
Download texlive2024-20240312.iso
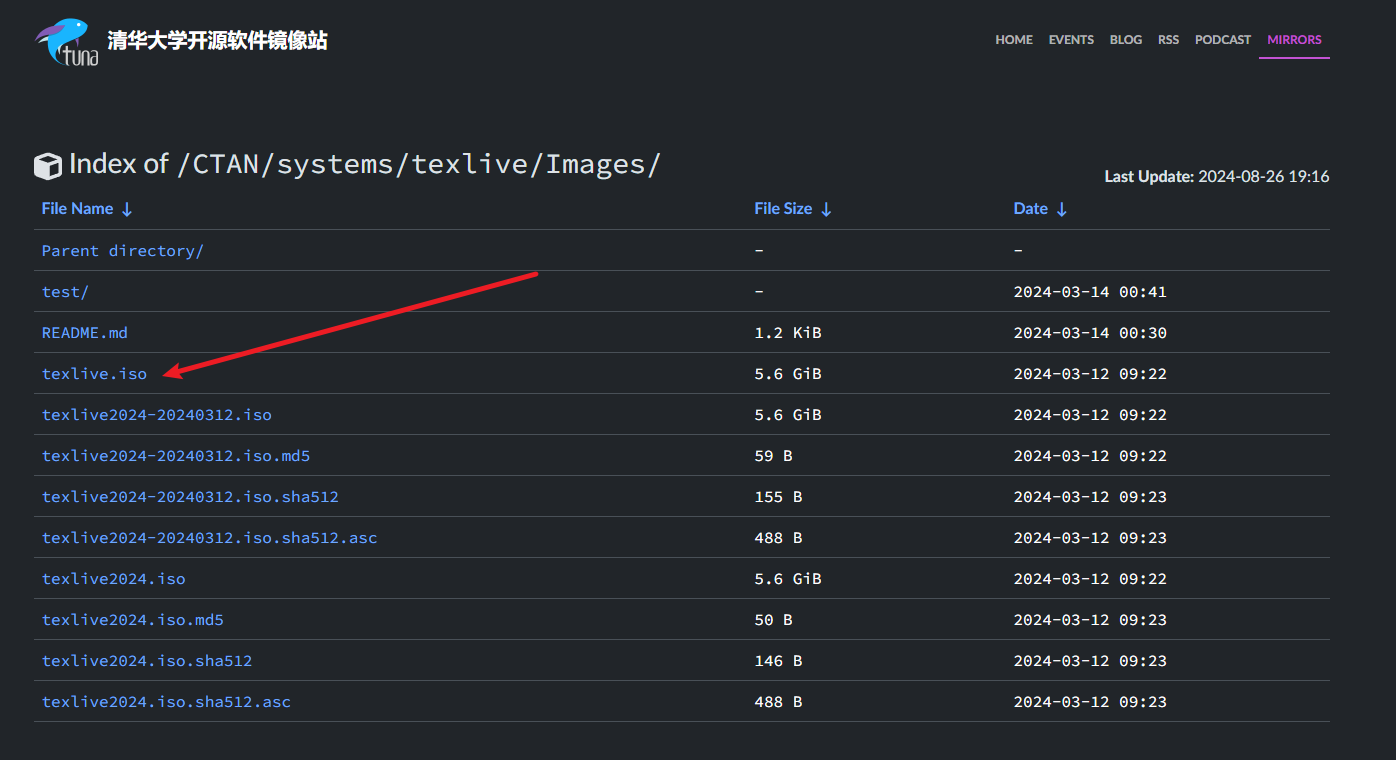tap(157, 415)
